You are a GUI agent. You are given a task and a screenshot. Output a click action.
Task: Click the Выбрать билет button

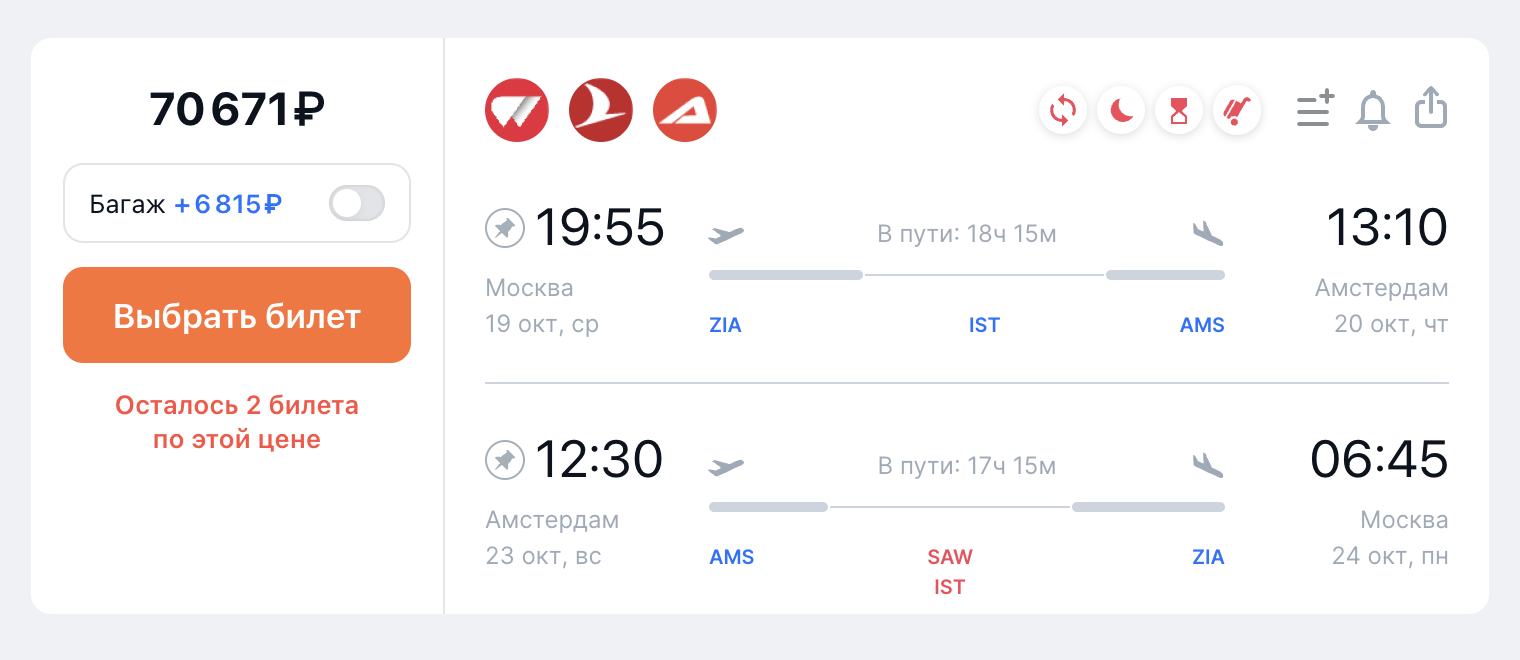237,315
